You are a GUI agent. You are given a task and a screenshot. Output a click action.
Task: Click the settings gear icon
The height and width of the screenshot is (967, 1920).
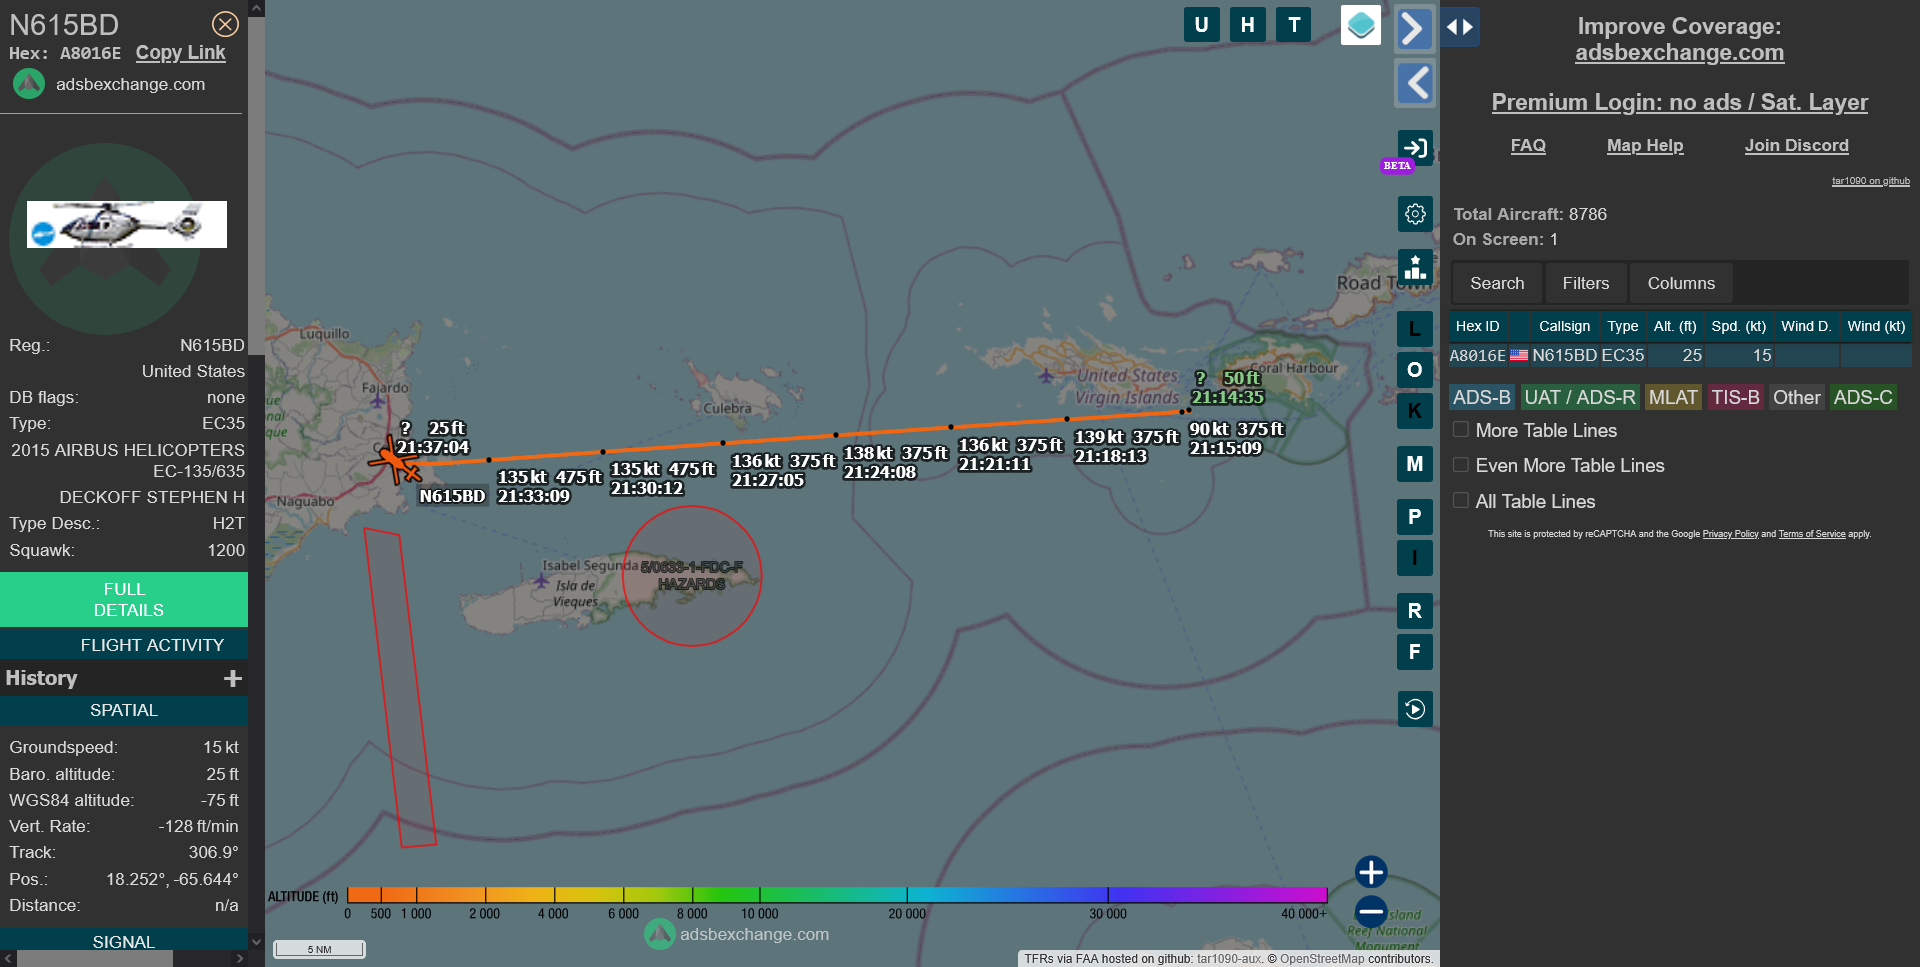(x=1414, y=214)
